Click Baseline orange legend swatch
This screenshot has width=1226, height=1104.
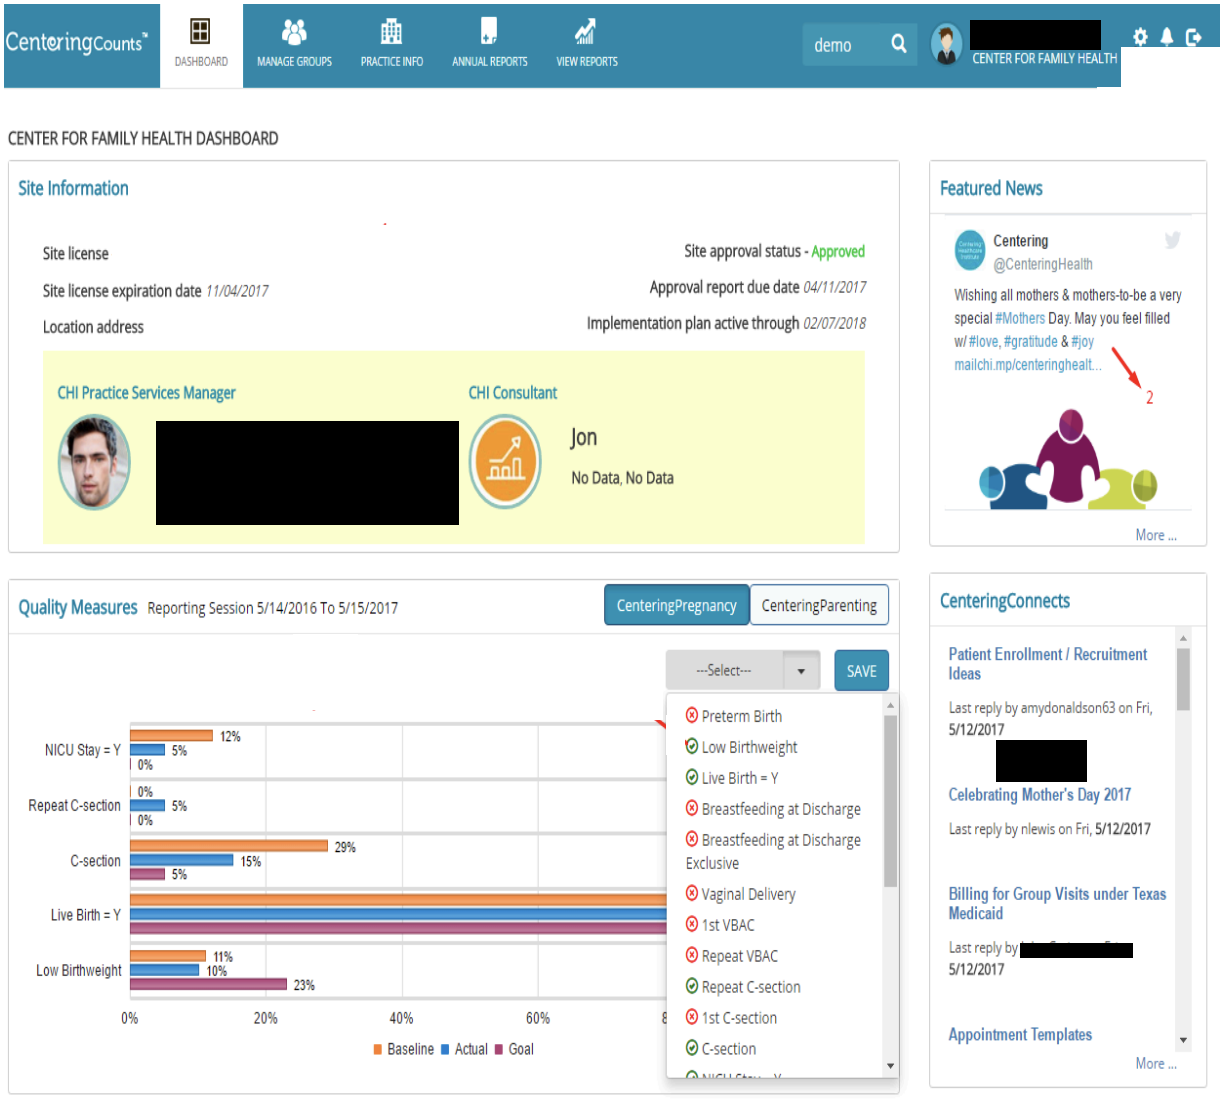pos(378,1049)
